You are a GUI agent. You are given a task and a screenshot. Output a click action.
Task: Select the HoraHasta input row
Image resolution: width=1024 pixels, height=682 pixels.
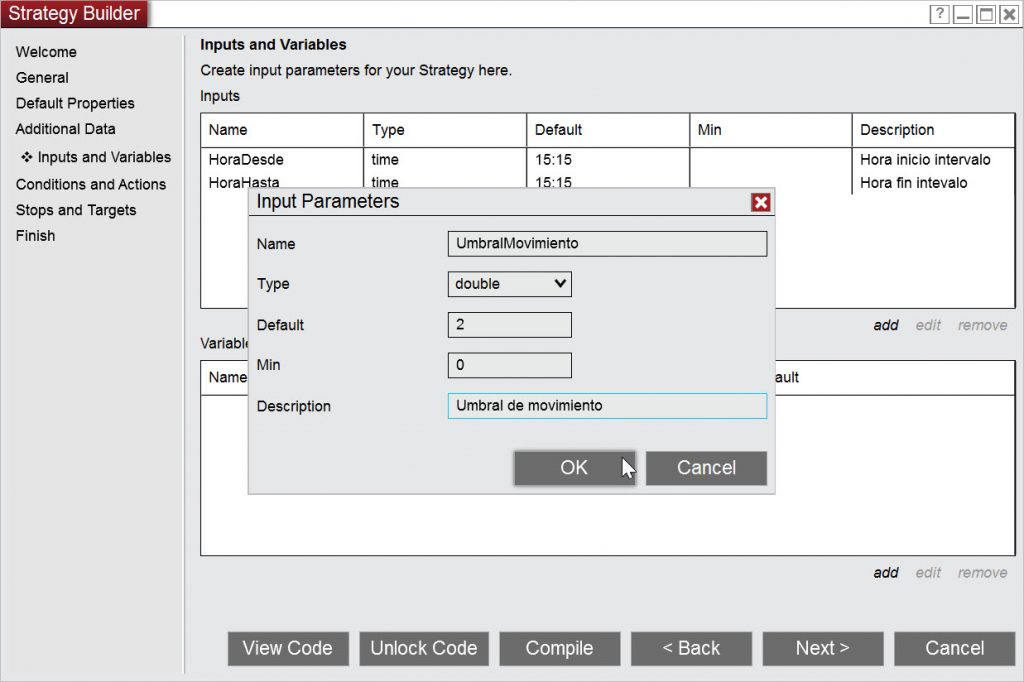(607, 183)
